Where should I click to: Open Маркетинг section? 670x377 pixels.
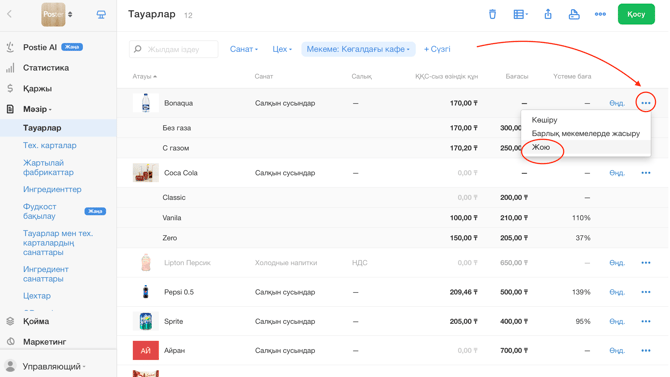44,342
